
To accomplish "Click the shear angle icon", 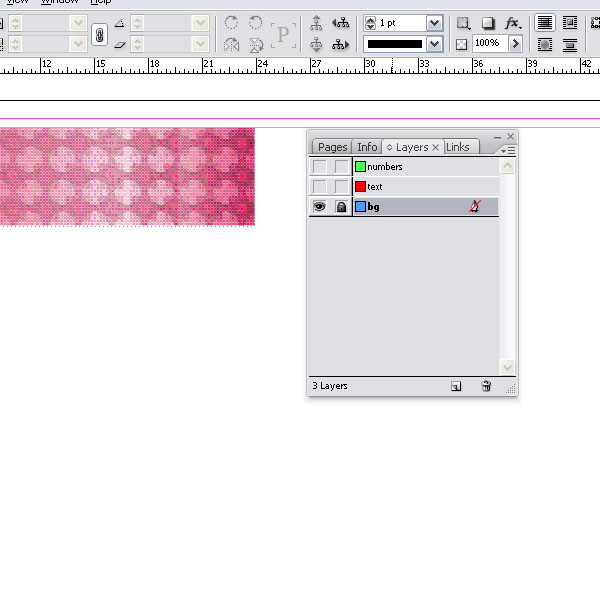I will point(120,45).
